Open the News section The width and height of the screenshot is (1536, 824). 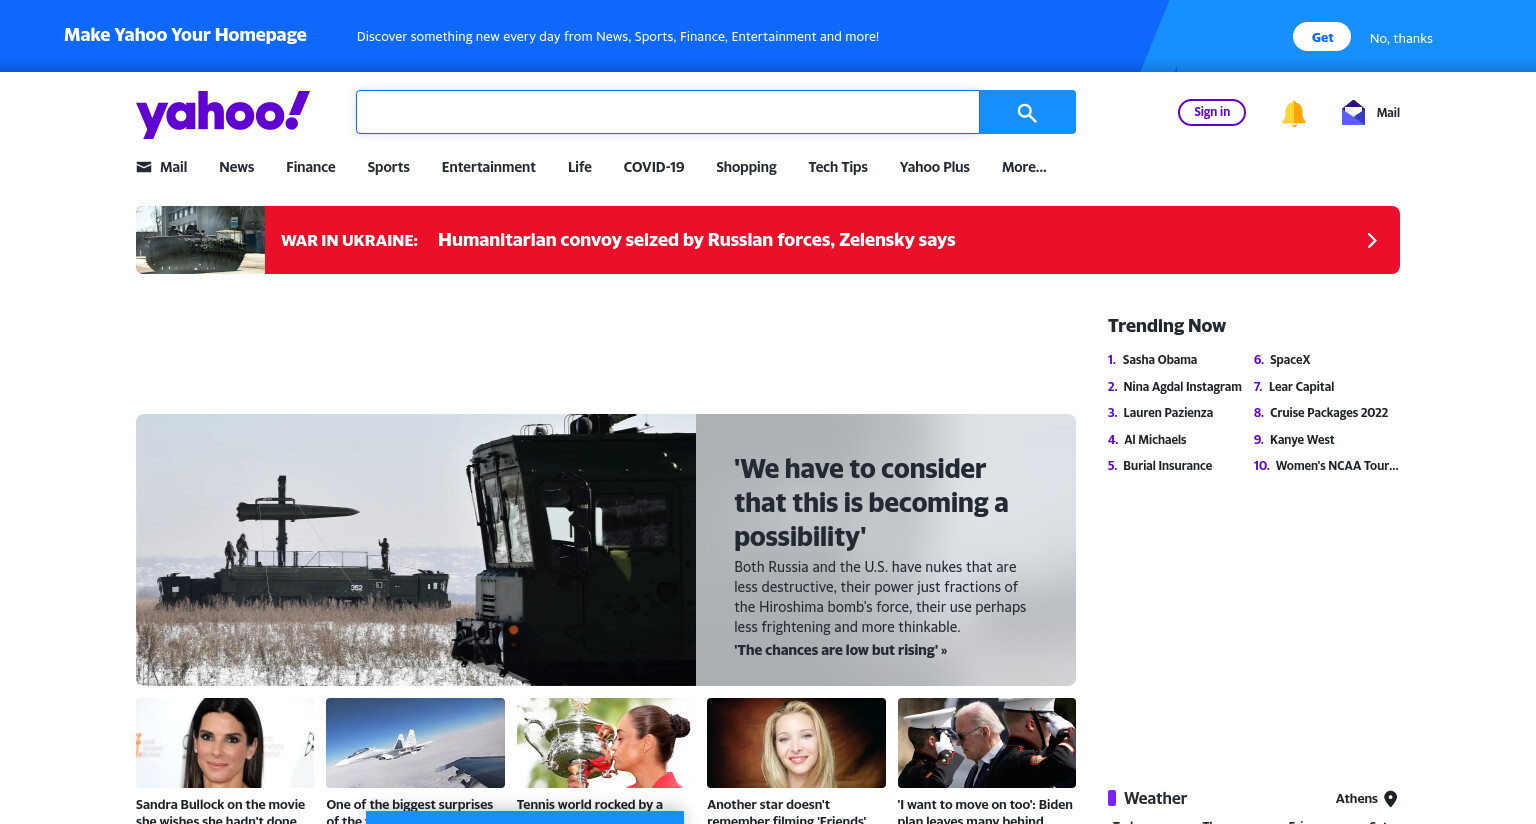tap(237, 167)
